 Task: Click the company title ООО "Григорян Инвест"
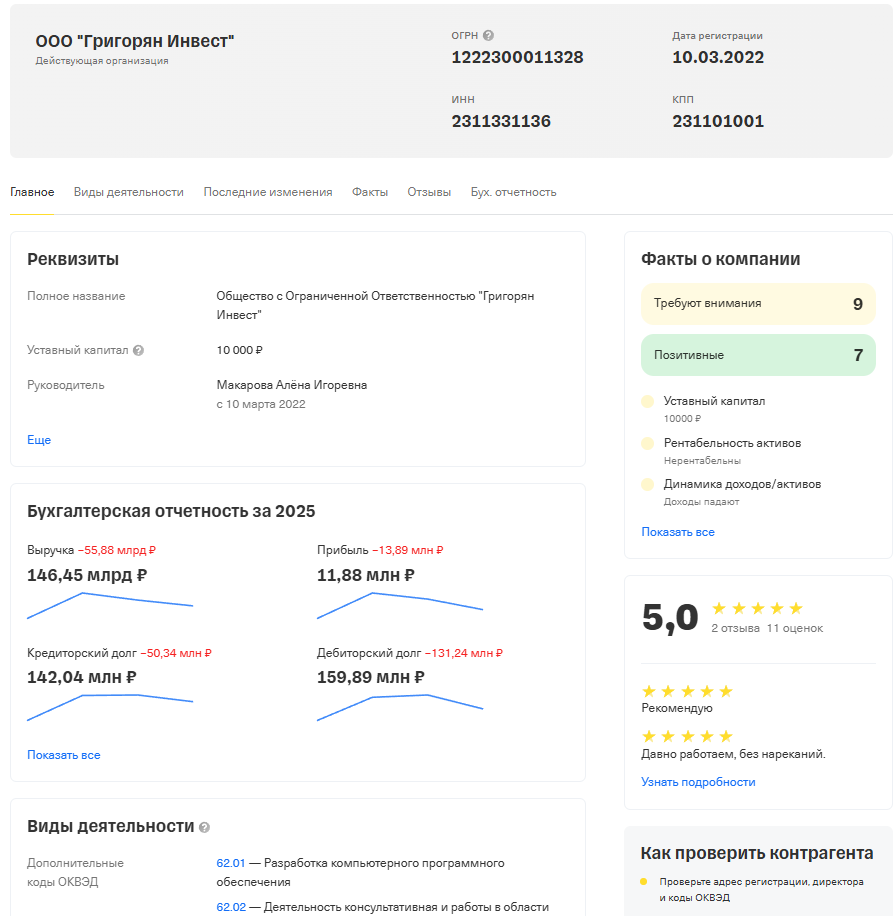click(134, 41)
